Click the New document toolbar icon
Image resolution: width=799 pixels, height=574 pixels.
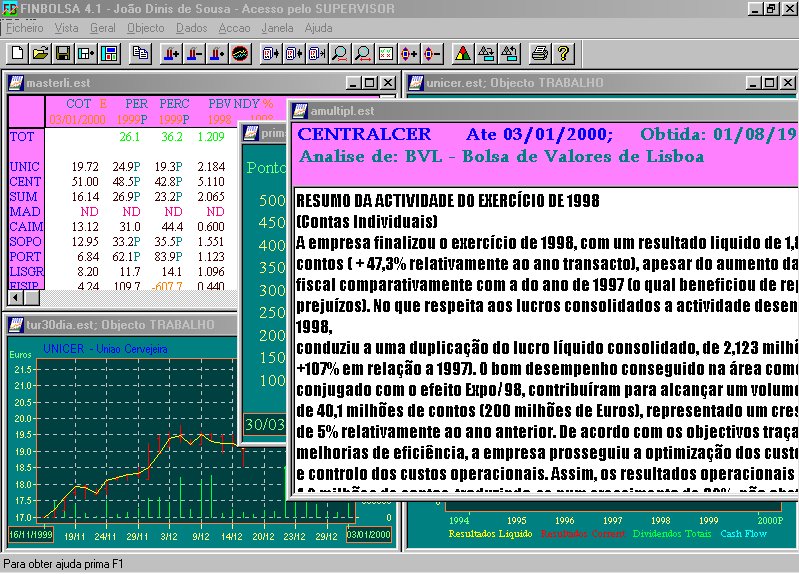(17, 53)
